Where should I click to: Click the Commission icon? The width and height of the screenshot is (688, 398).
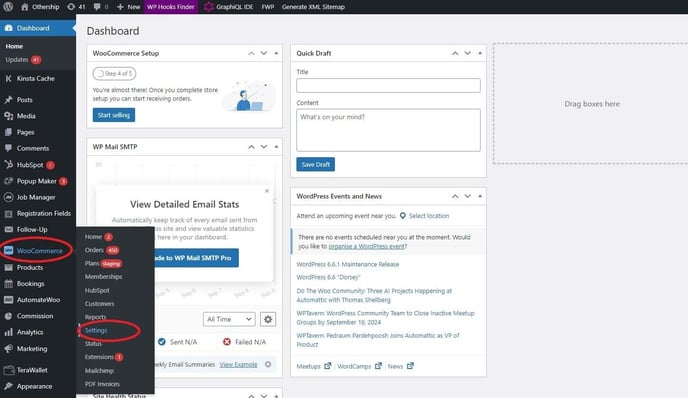click(8, 316)
